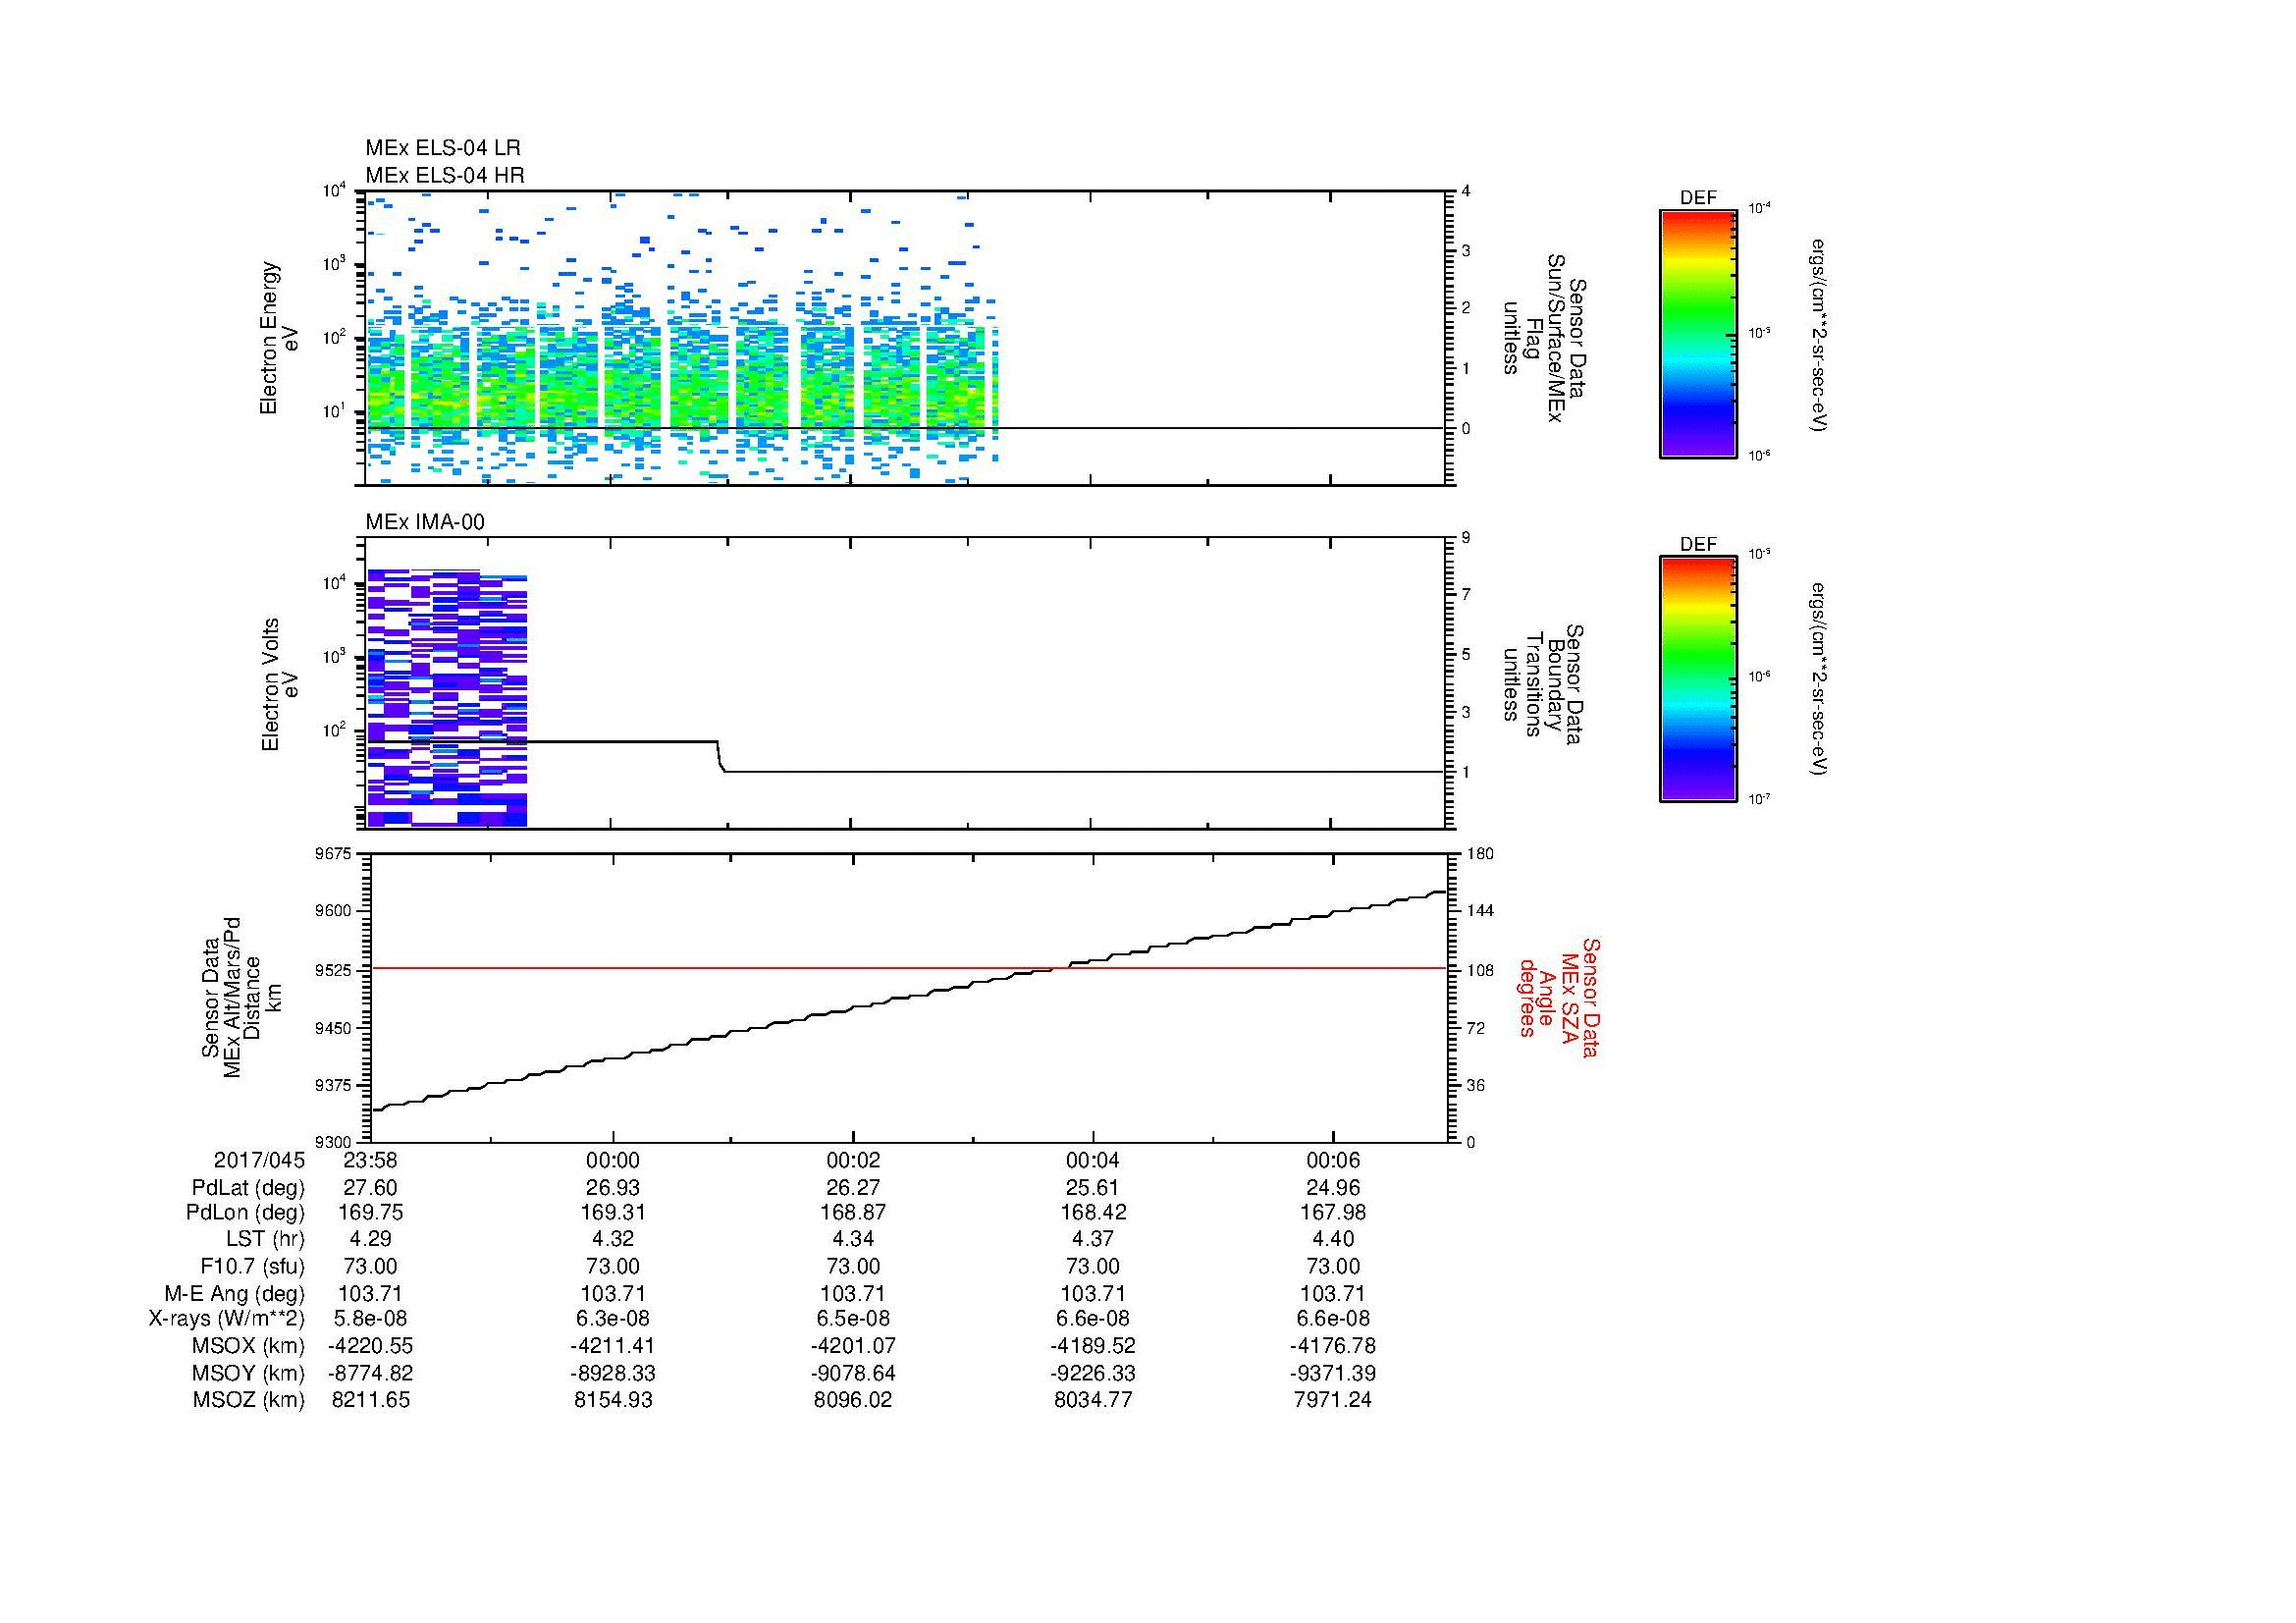Viewport: 2296px width, 1623px height.
Task: Click the '72' SZA axis tick
Action: (x=1476, y=1027)
